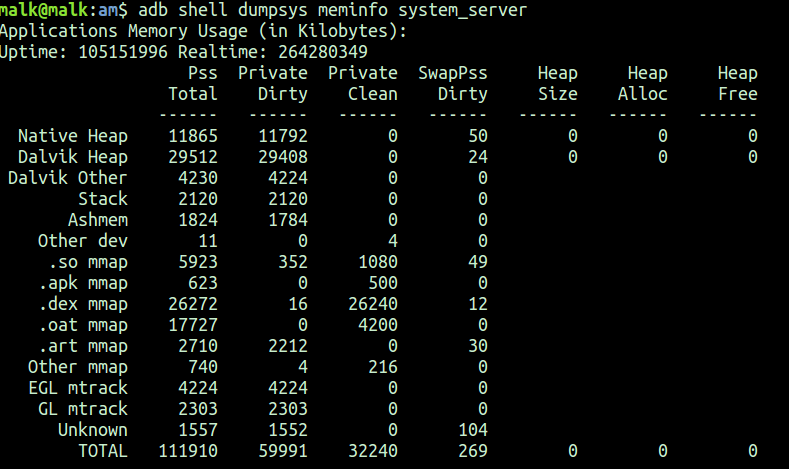The height and width of the screenshot is (469, 789).
Task: Click .apk mmap Private Clean 500
Action: [x=383, y=283]
